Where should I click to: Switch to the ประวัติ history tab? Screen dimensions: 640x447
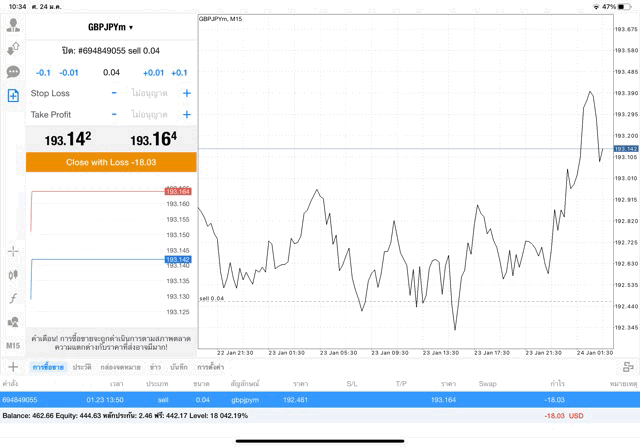pyautogui.click(x=82, y=367)
